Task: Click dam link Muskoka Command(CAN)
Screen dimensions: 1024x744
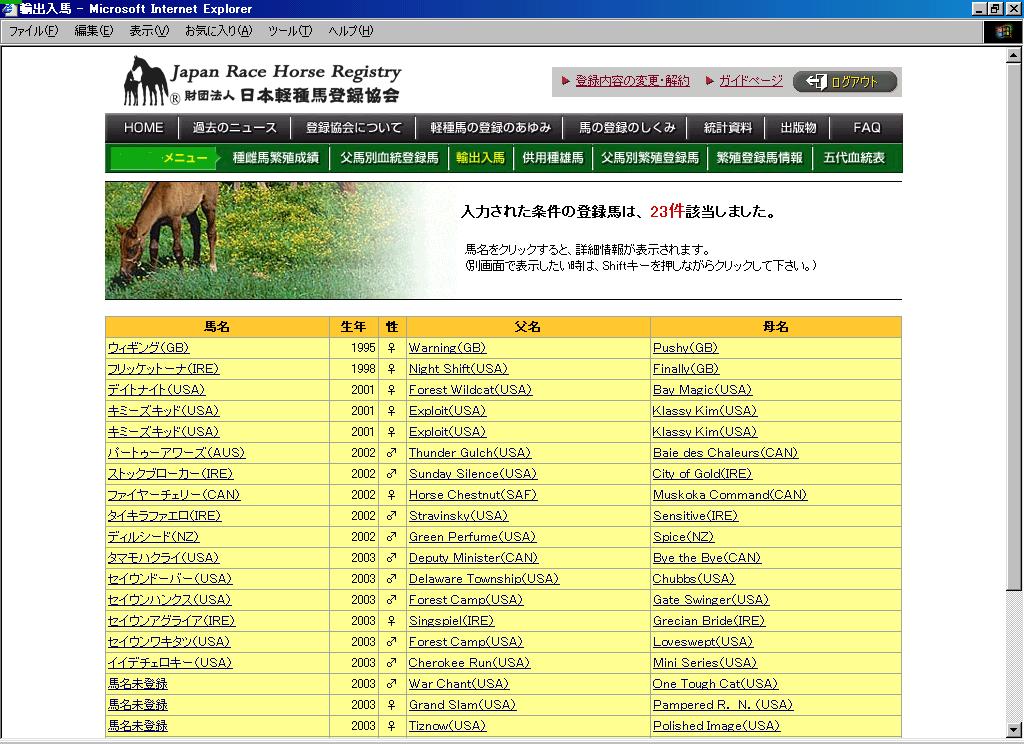Action: coord(729,495)
